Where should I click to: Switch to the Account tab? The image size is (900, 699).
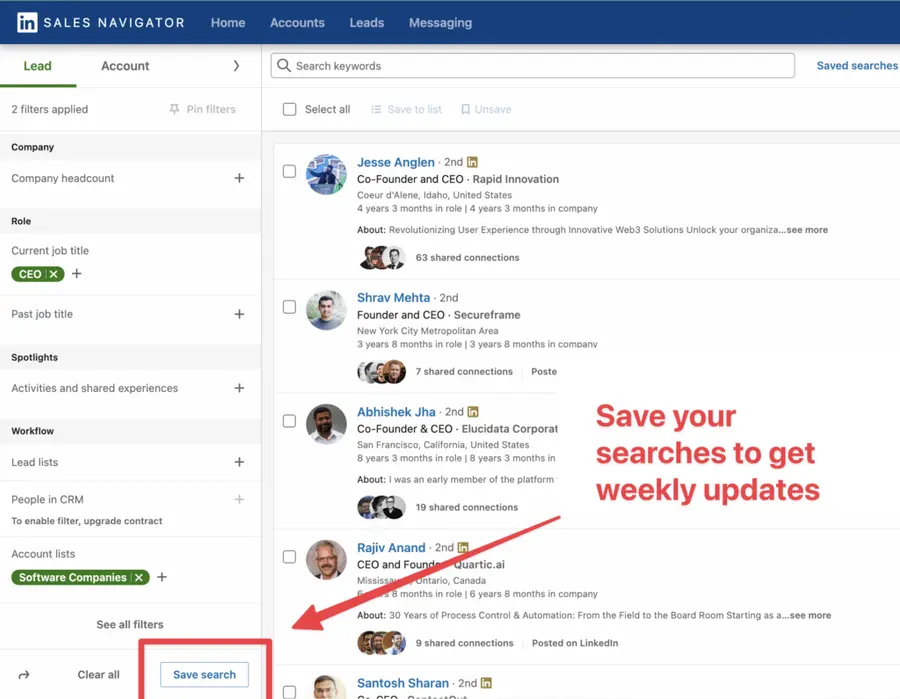[124, 66]
